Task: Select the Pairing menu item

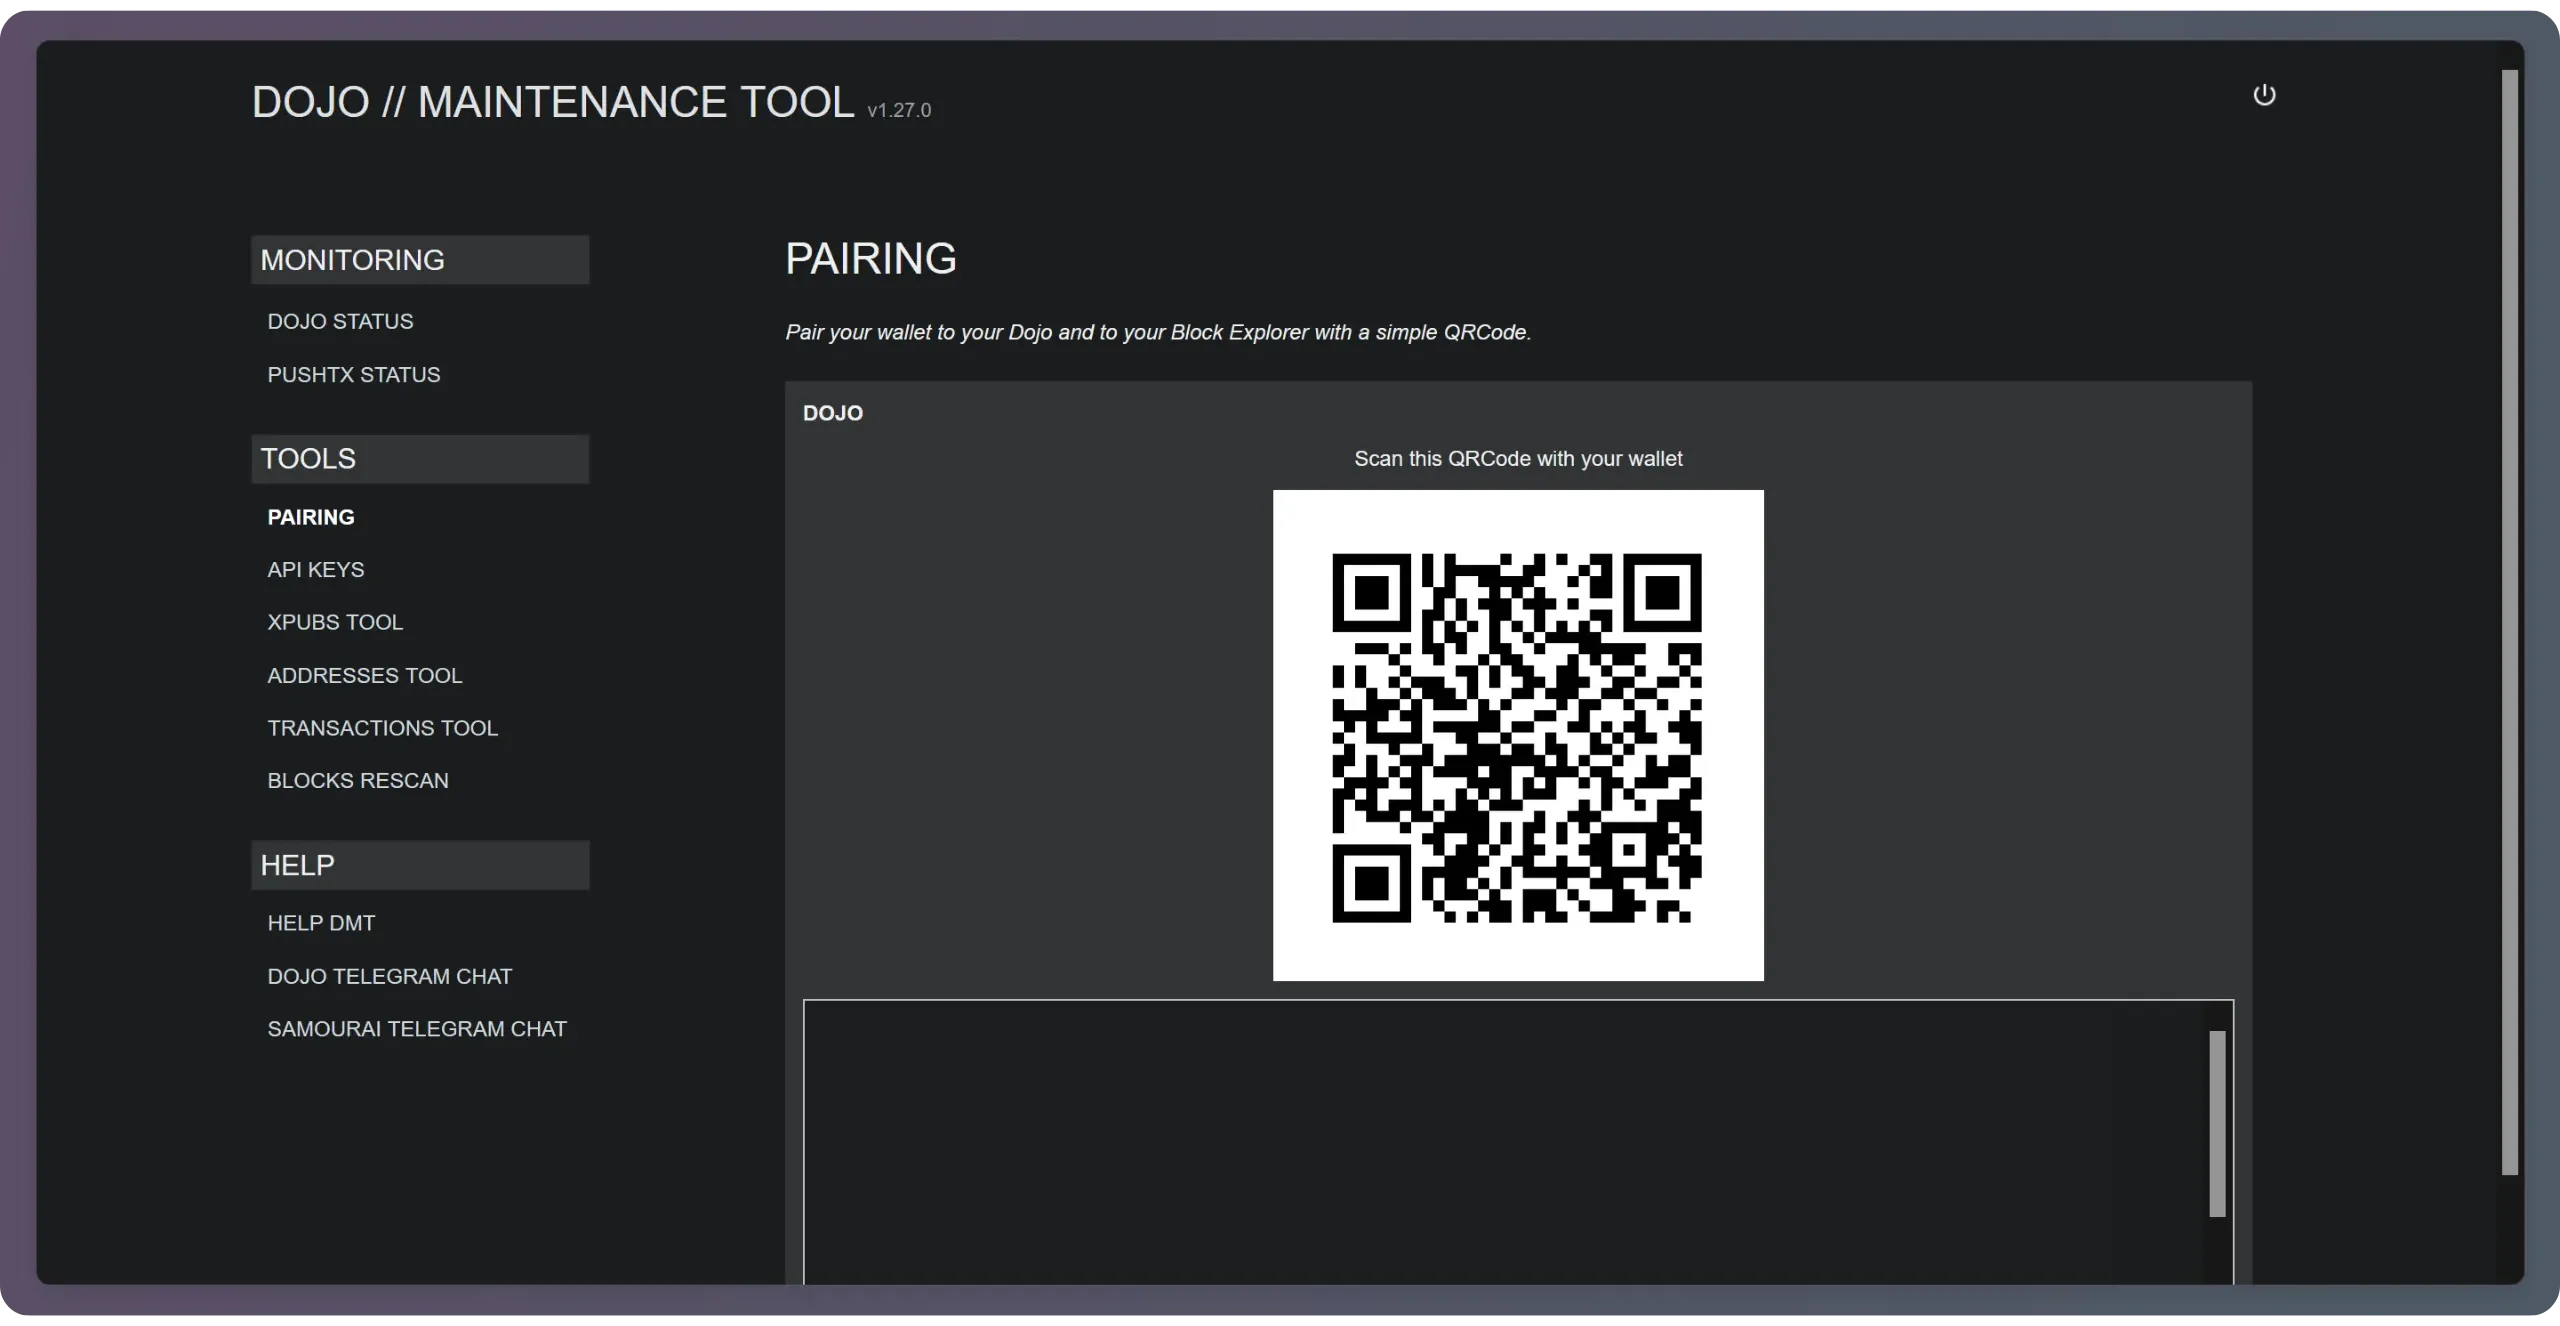Action: pyautogui.click(x=311, y=517)
